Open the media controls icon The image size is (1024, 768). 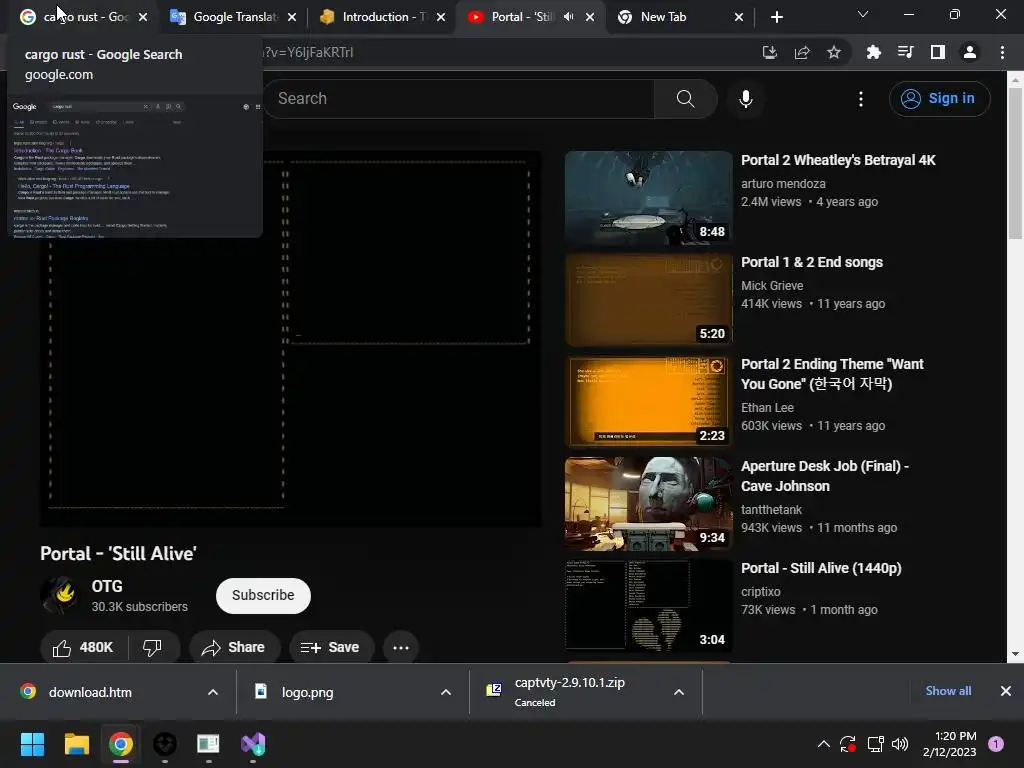(905, 53)
